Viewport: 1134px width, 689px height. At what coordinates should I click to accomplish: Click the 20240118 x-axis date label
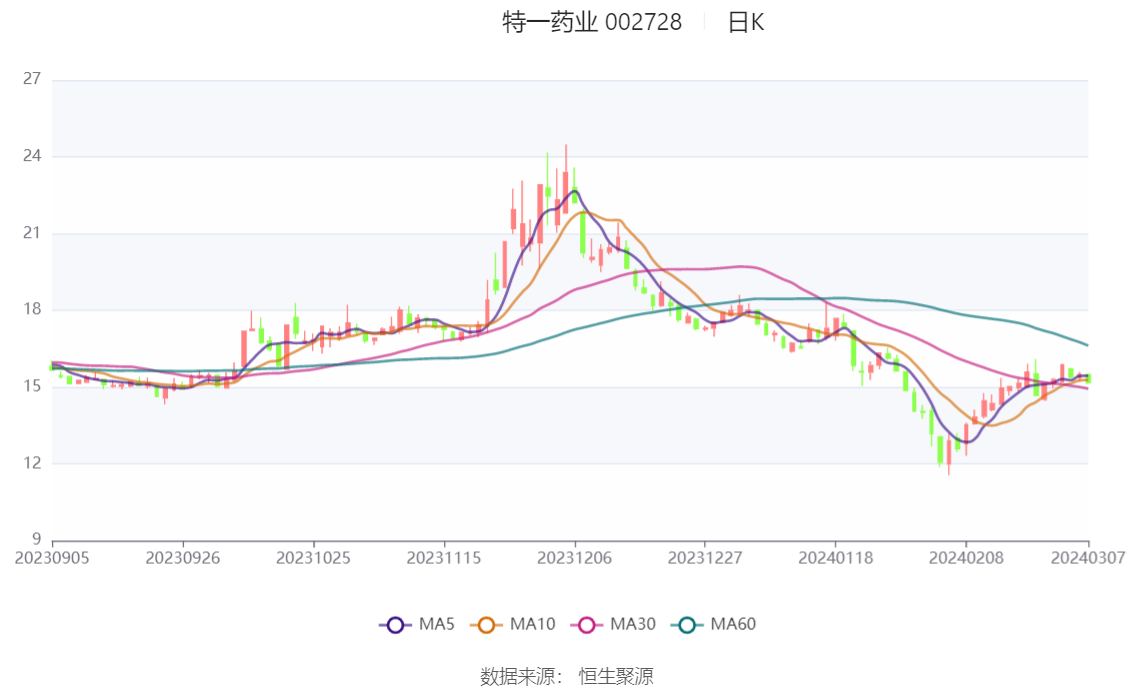pyautogui.click(x=835, y=558)
